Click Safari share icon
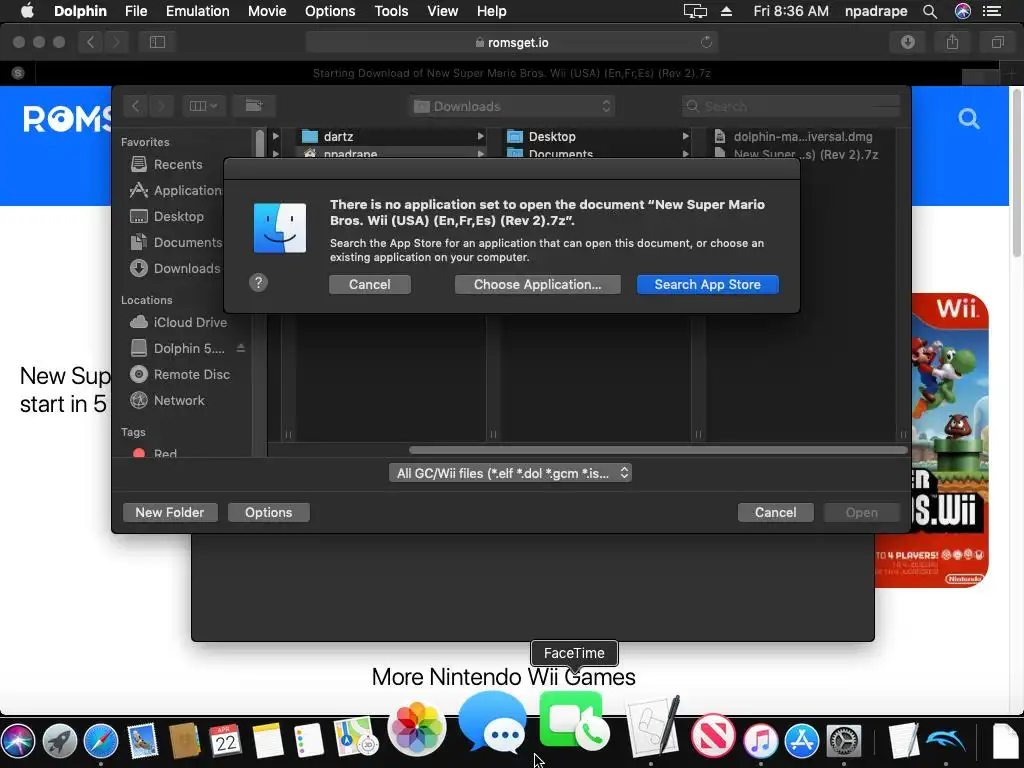 [x=952, y=42]
